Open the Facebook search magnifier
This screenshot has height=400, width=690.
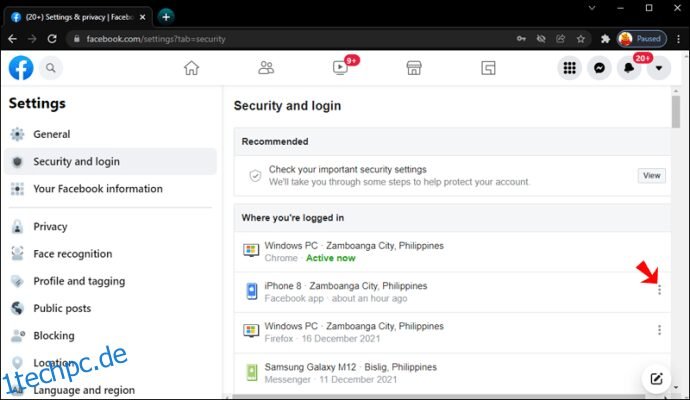click(51, 68)
